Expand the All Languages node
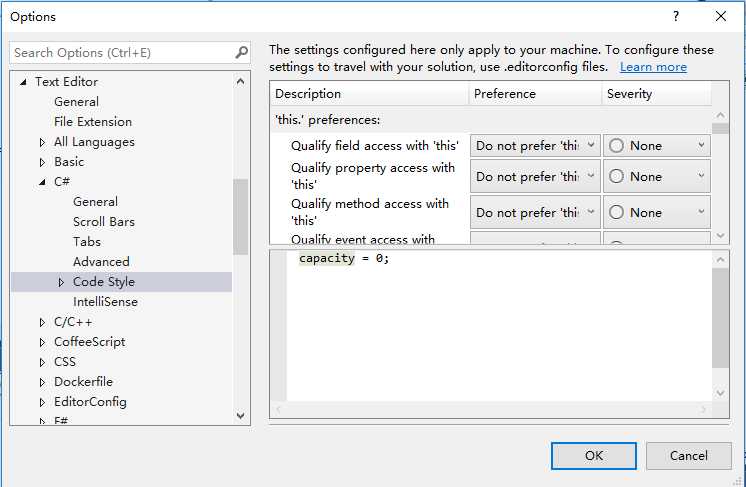746x487 pixels. tap(42, 142)
